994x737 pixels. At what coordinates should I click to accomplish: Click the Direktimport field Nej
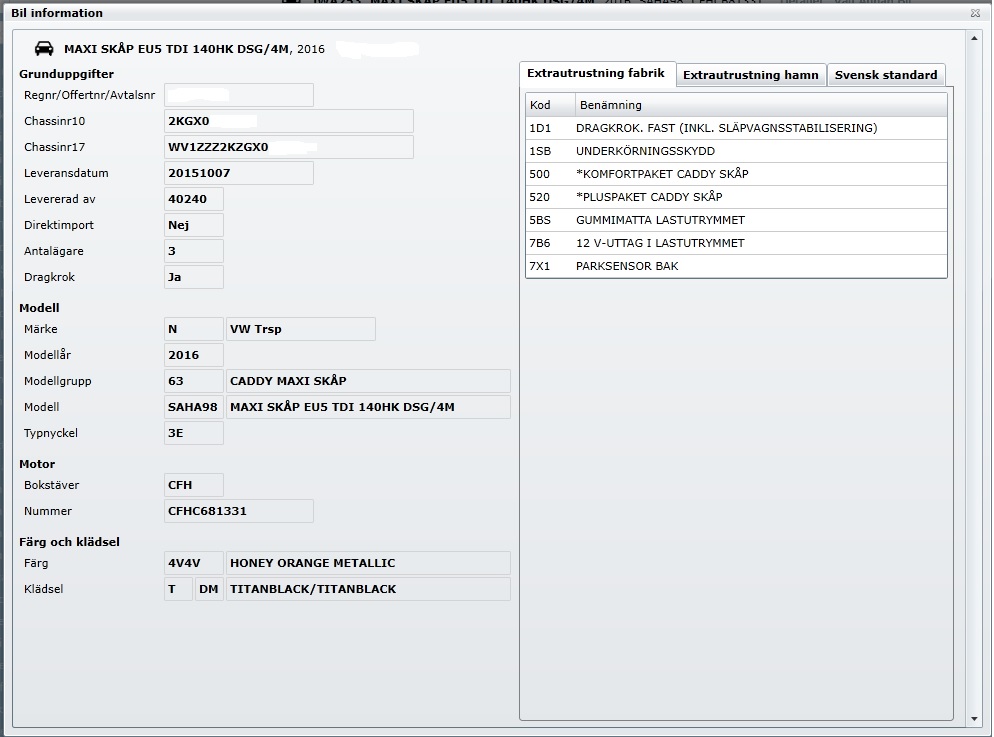pyautogui.click(x=193, y=225)
